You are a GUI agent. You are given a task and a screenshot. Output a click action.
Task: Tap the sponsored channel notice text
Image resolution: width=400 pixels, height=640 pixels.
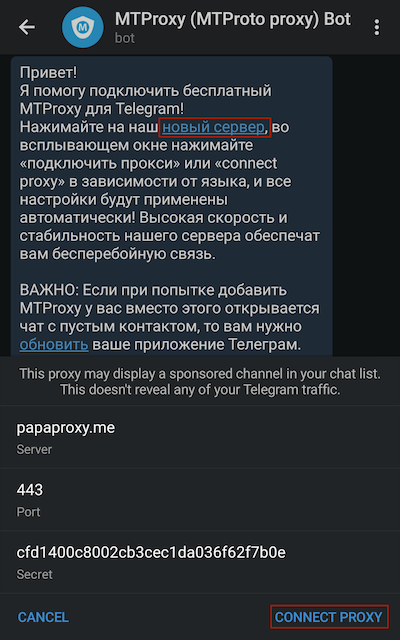click(x=200, y=381)
